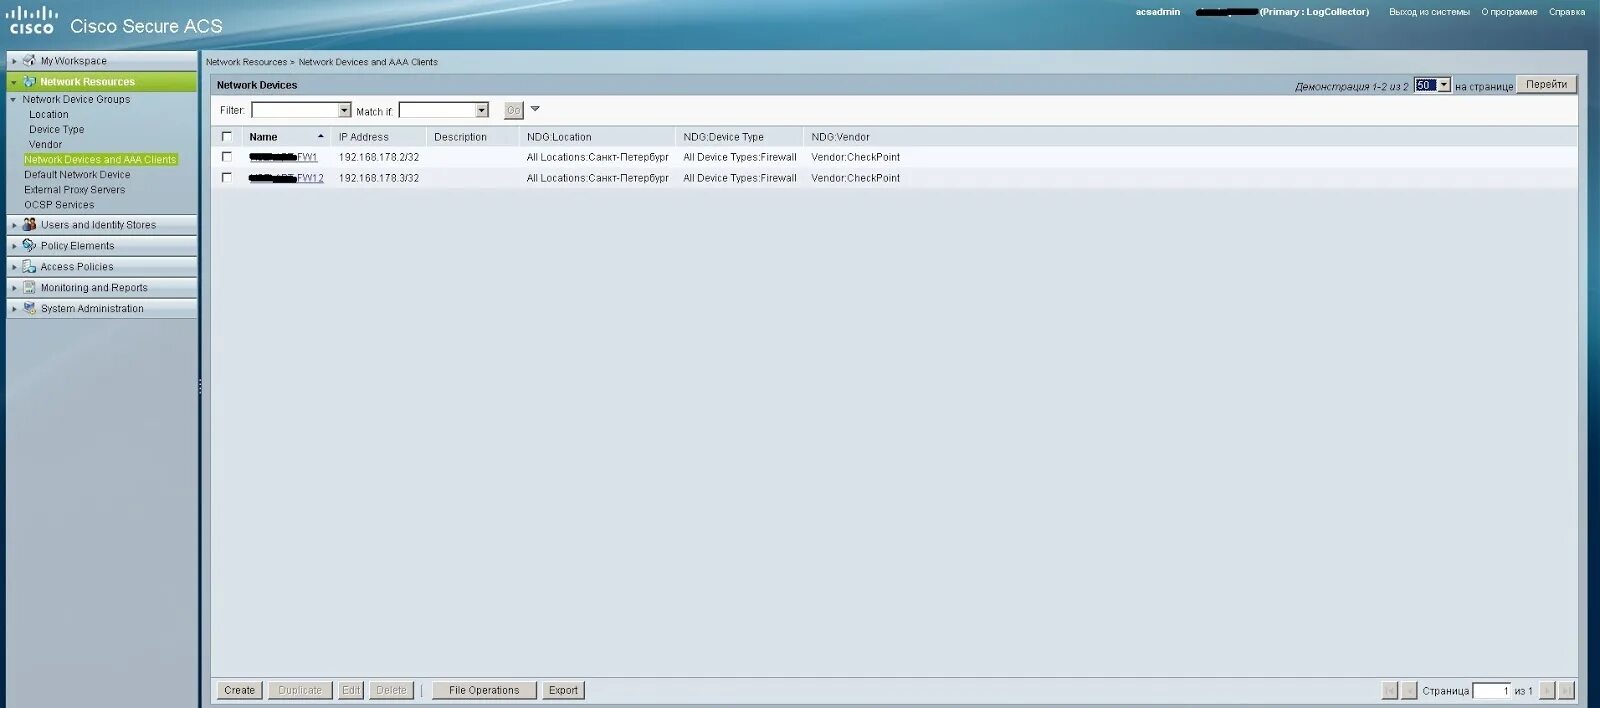
Task: Click the File Operations button
Action: tap(484, 691)
